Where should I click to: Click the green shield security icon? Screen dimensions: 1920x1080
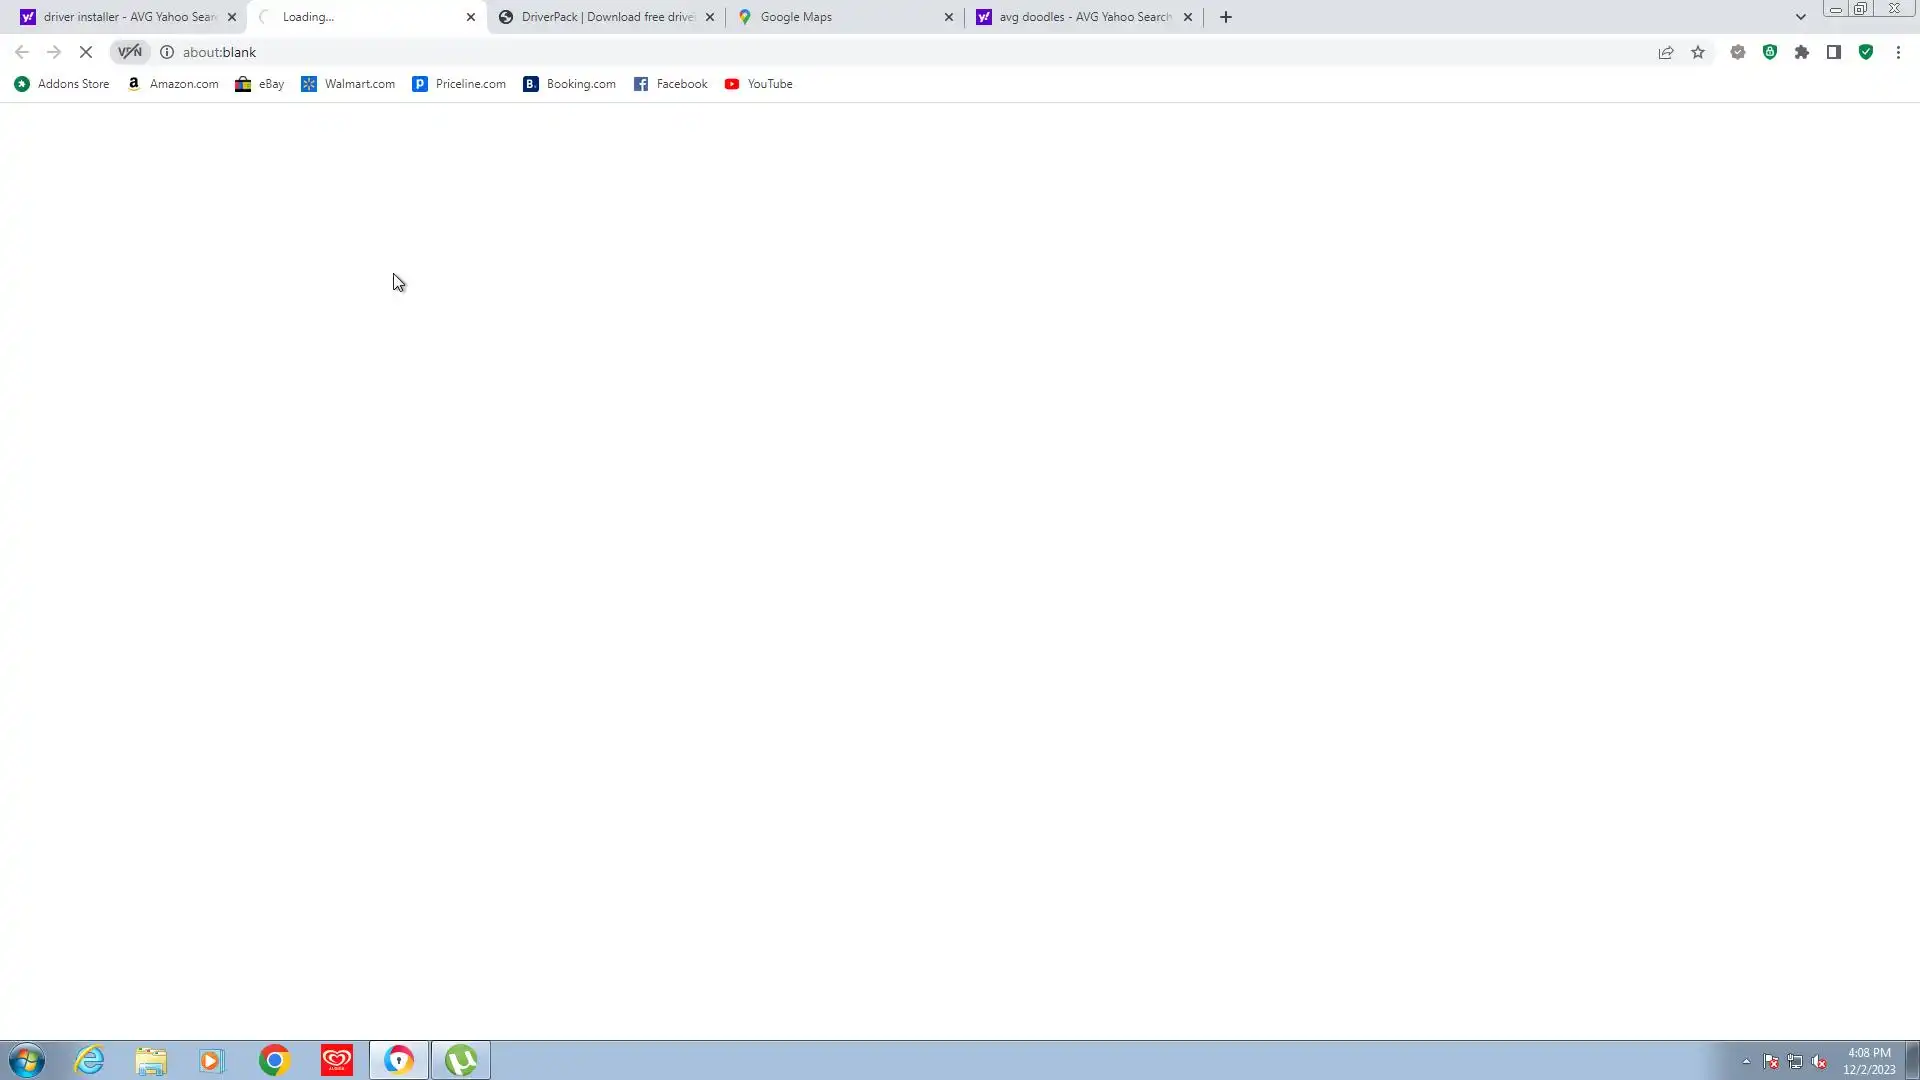(1866, 52)
